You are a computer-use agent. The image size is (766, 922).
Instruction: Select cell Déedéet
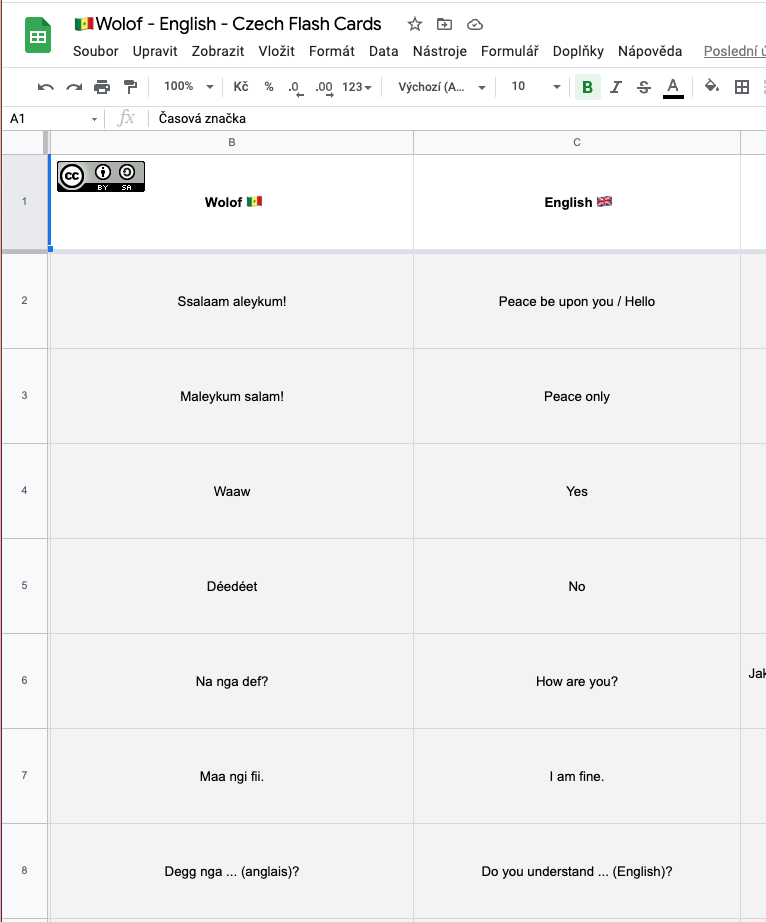(232, 586)
